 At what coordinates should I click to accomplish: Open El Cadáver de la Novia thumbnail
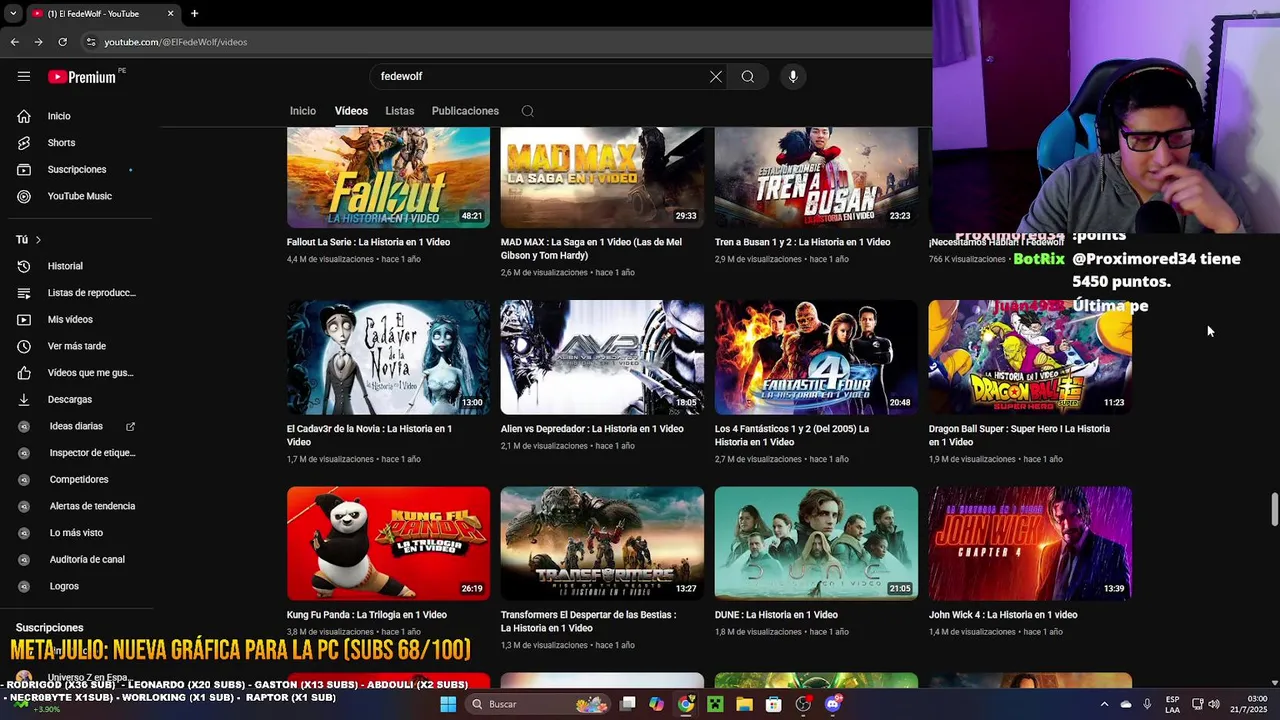click(x=388, y=357)
